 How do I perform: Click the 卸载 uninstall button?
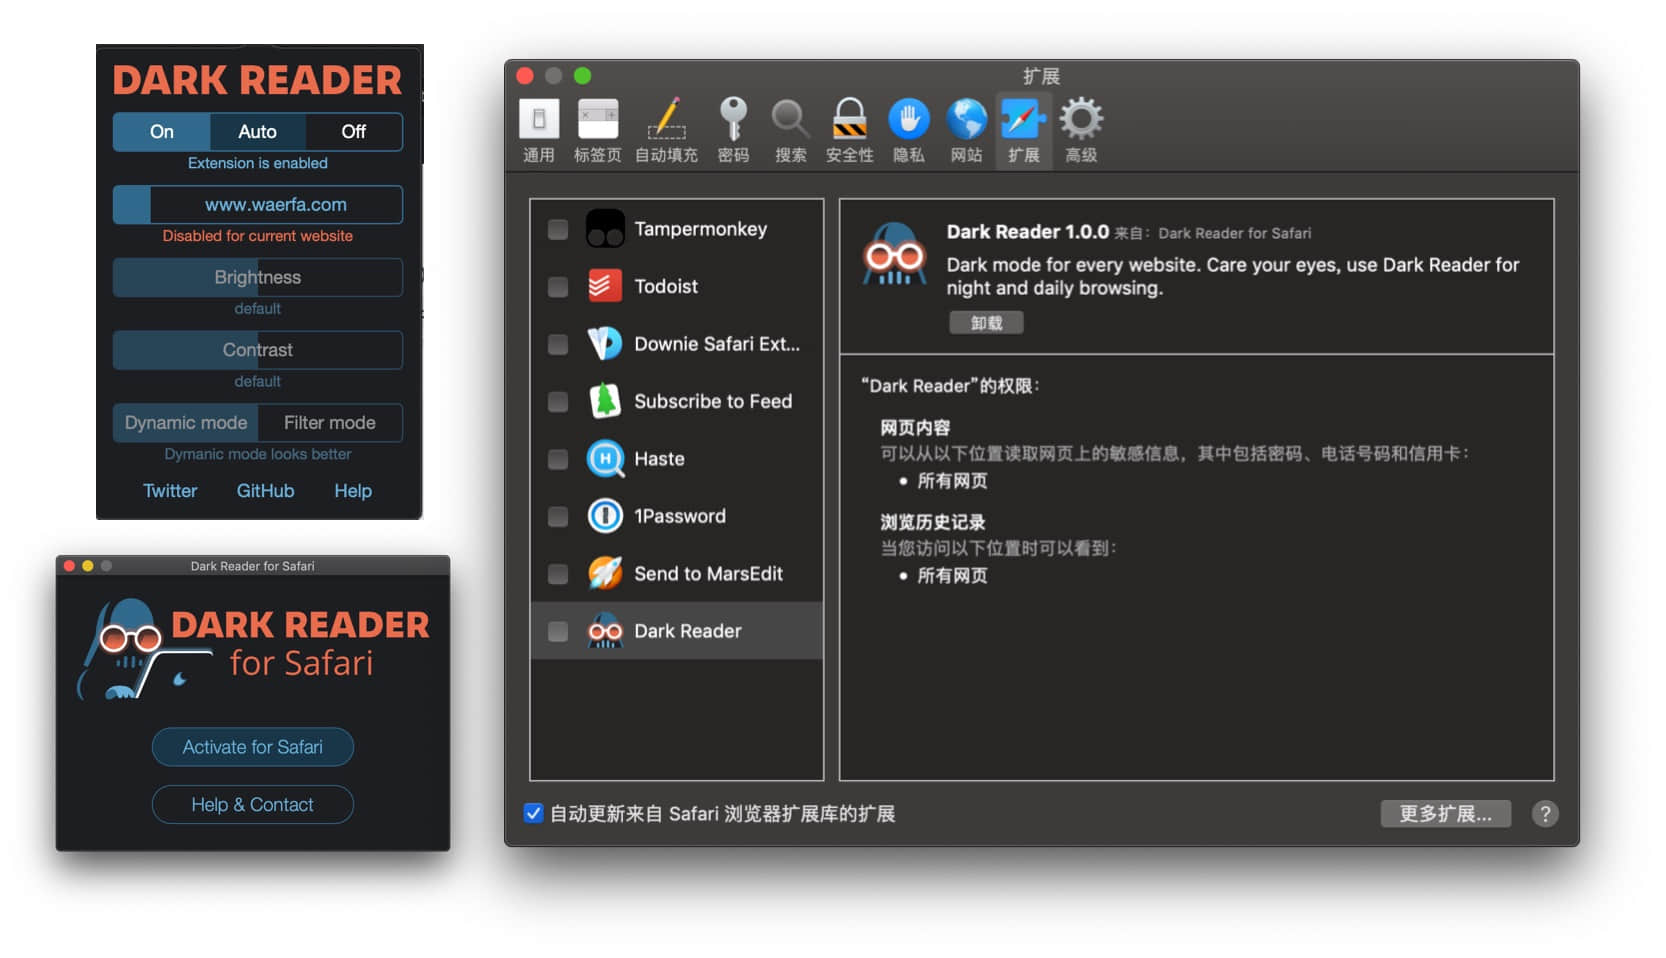click(986, 323)
